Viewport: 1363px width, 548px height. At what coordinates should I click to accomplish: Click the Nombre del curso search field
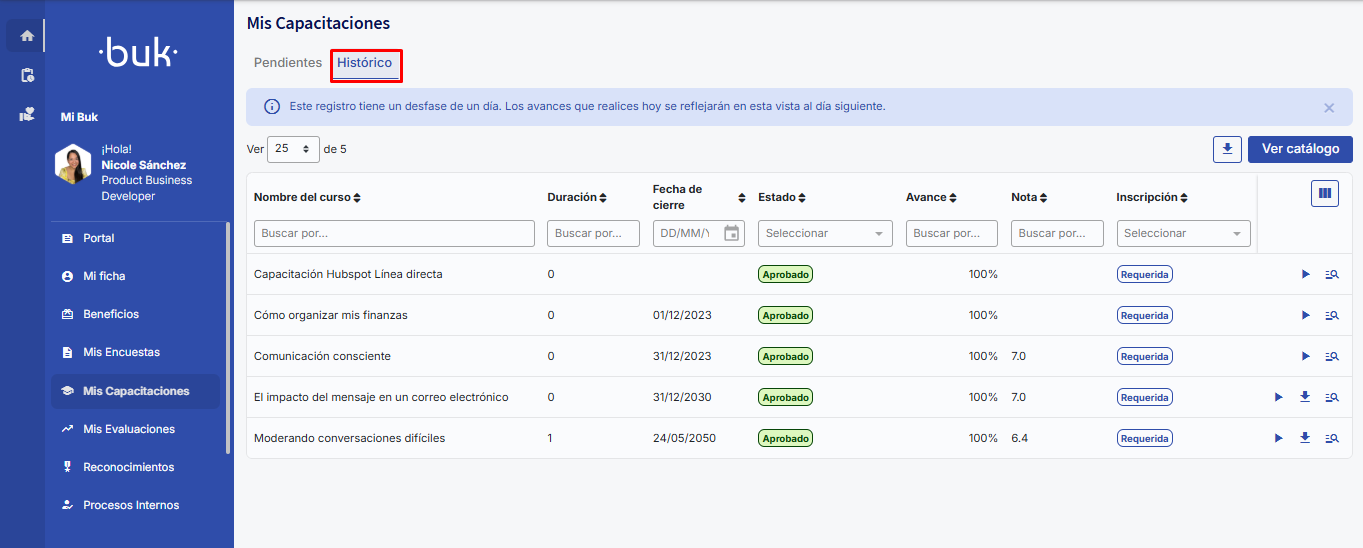pos(394,233)
